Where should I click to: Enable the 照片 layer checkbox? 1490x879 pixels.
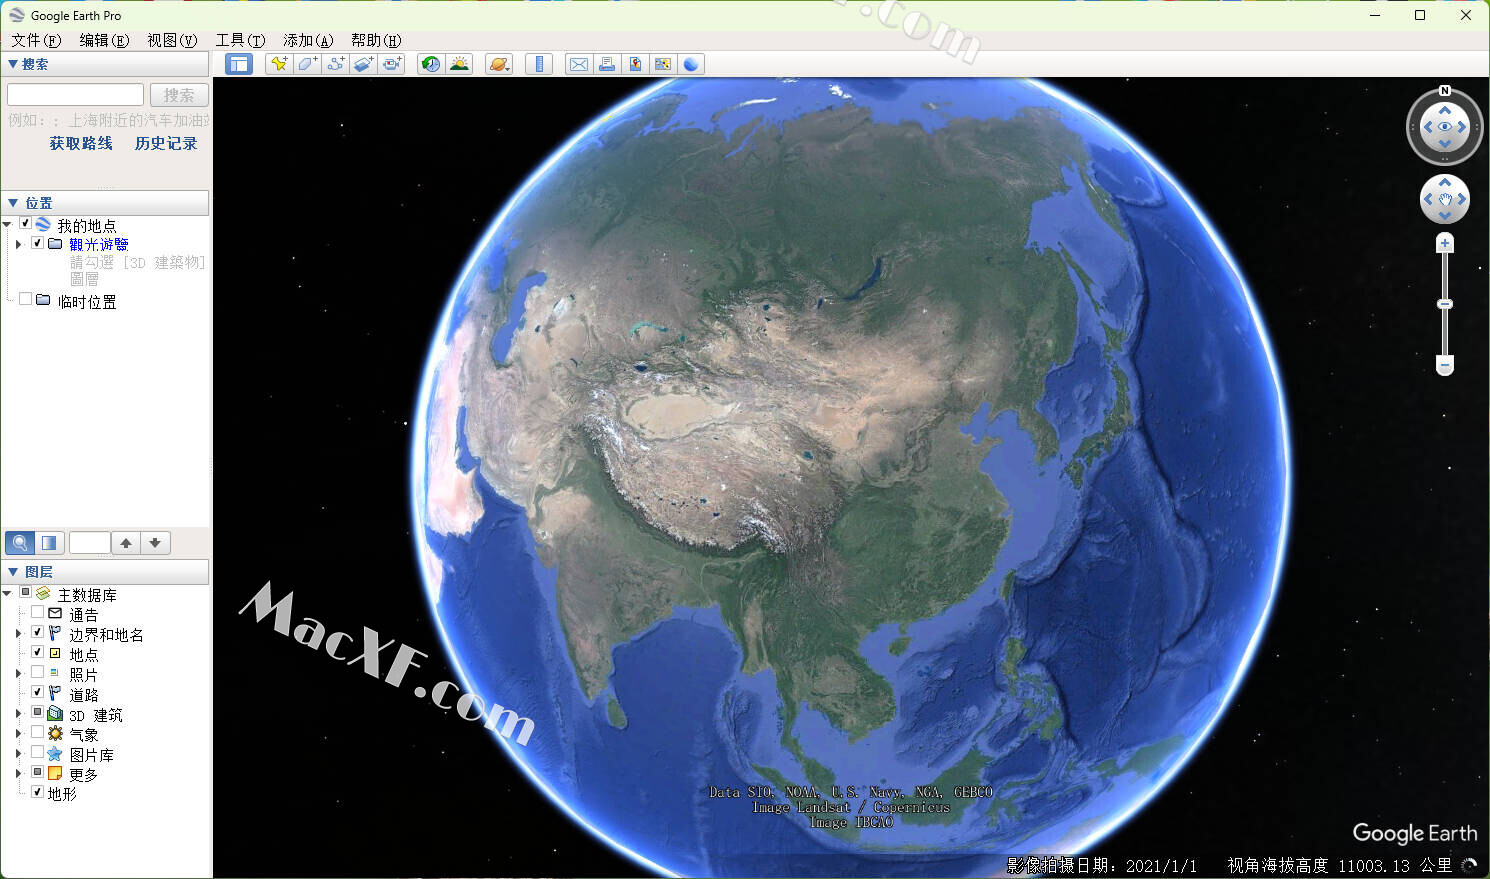(x=38, y=672)
